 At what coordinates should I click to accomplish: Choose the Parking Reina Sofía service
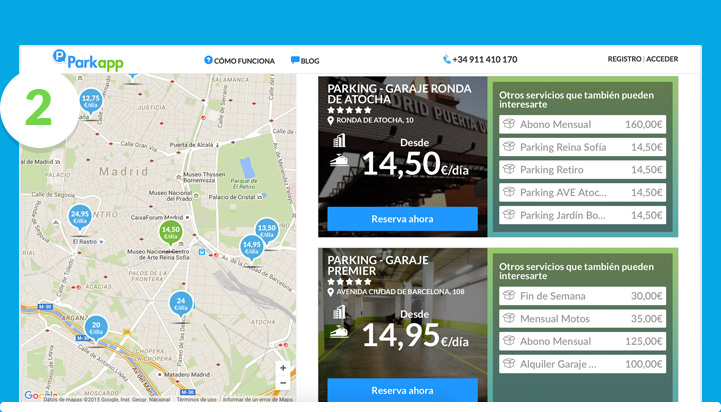tap(582, 147)
